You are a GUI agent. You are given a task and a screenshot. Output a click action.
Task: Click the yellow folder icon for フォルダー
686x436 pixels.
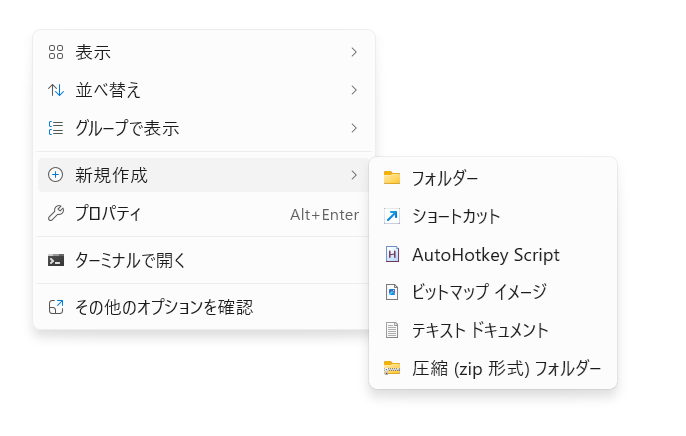[392, 178]
